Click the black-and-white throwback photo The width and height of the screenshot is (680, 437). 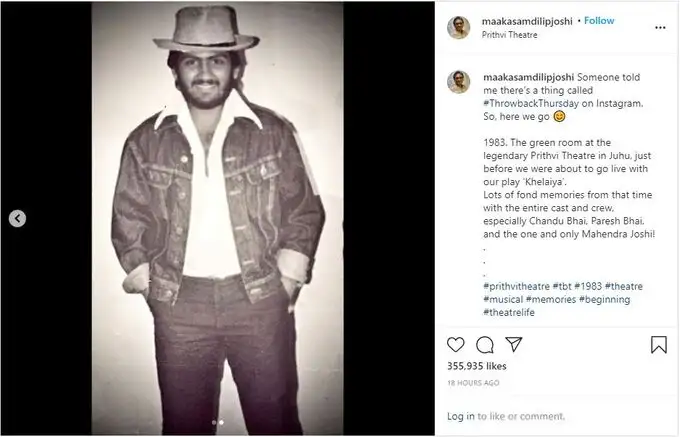(x=218, y=218)
